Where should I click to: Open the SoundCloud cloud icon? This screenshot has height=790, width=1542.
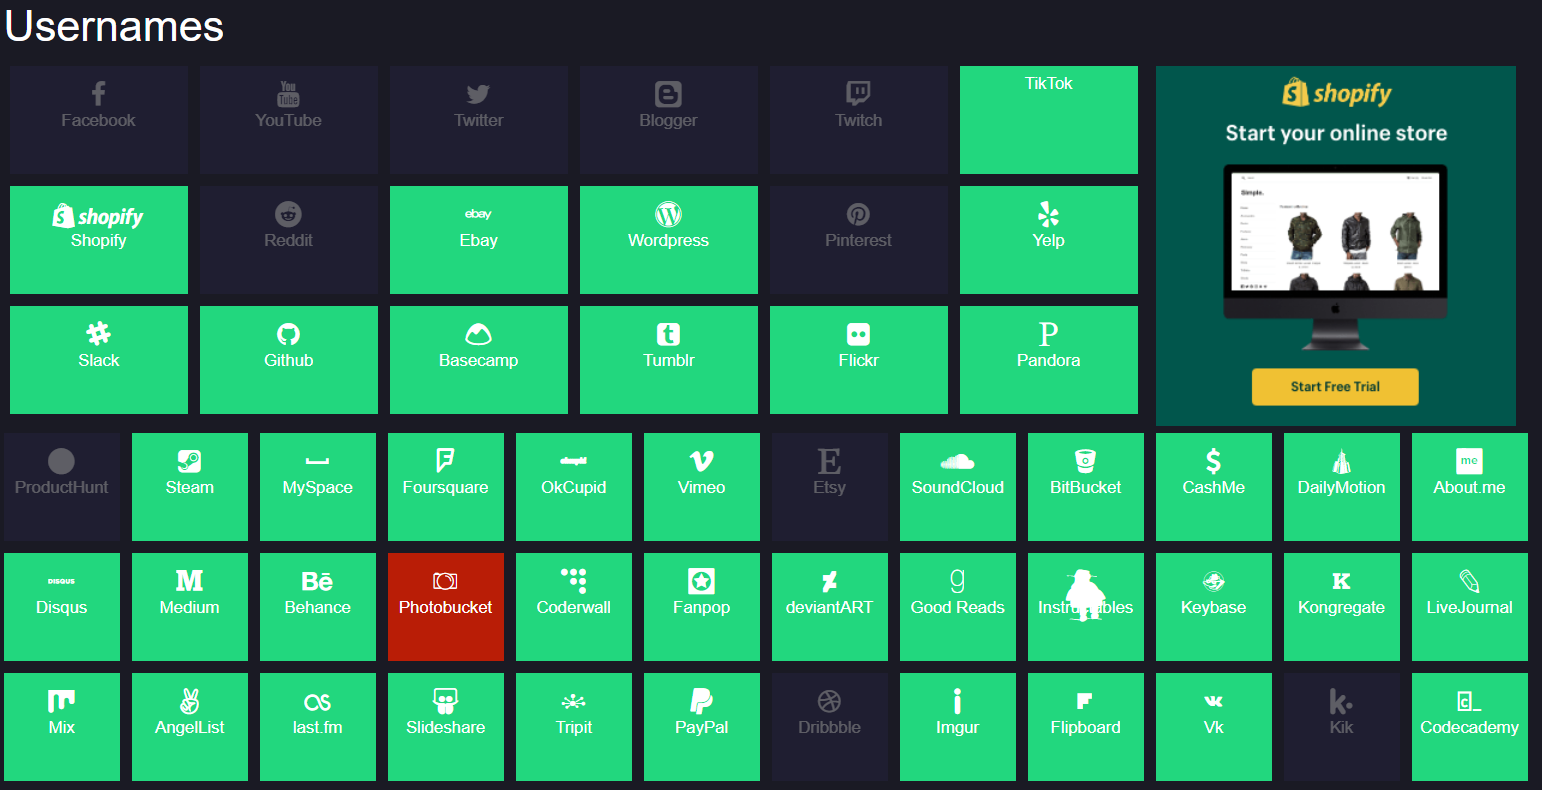click(x=957, y=462)
